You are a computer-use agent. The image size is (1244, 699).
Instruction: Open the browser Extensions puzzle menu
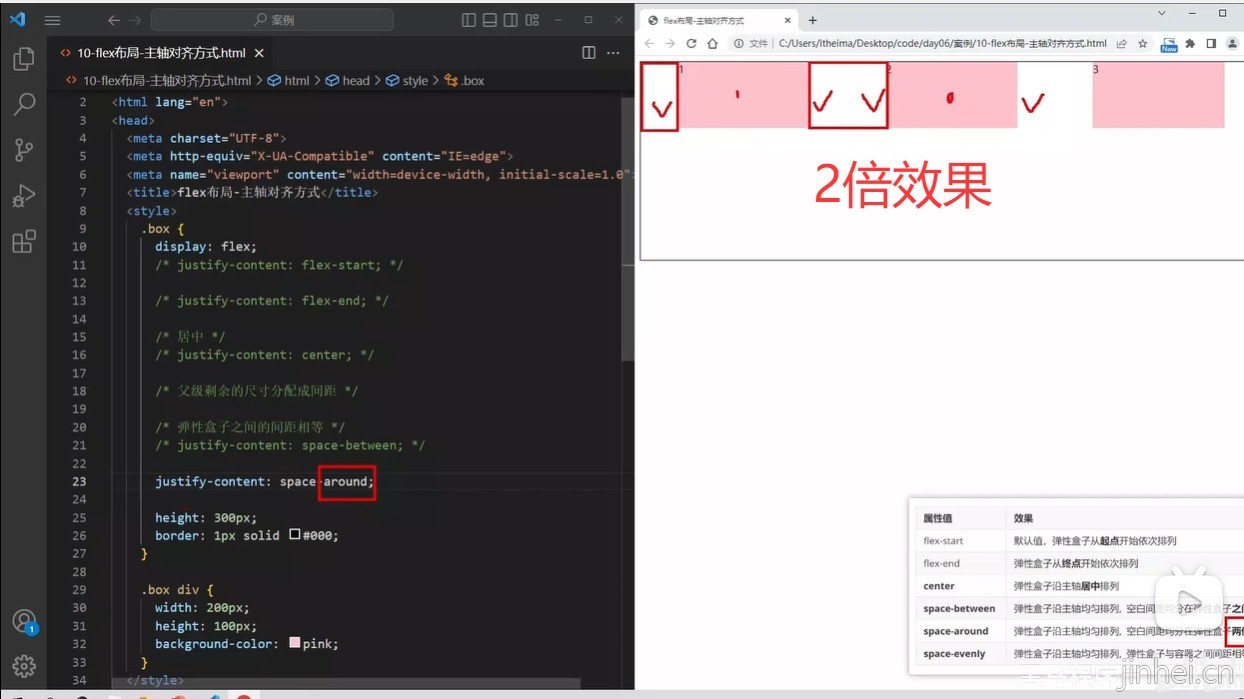(x=1190, y=44)
